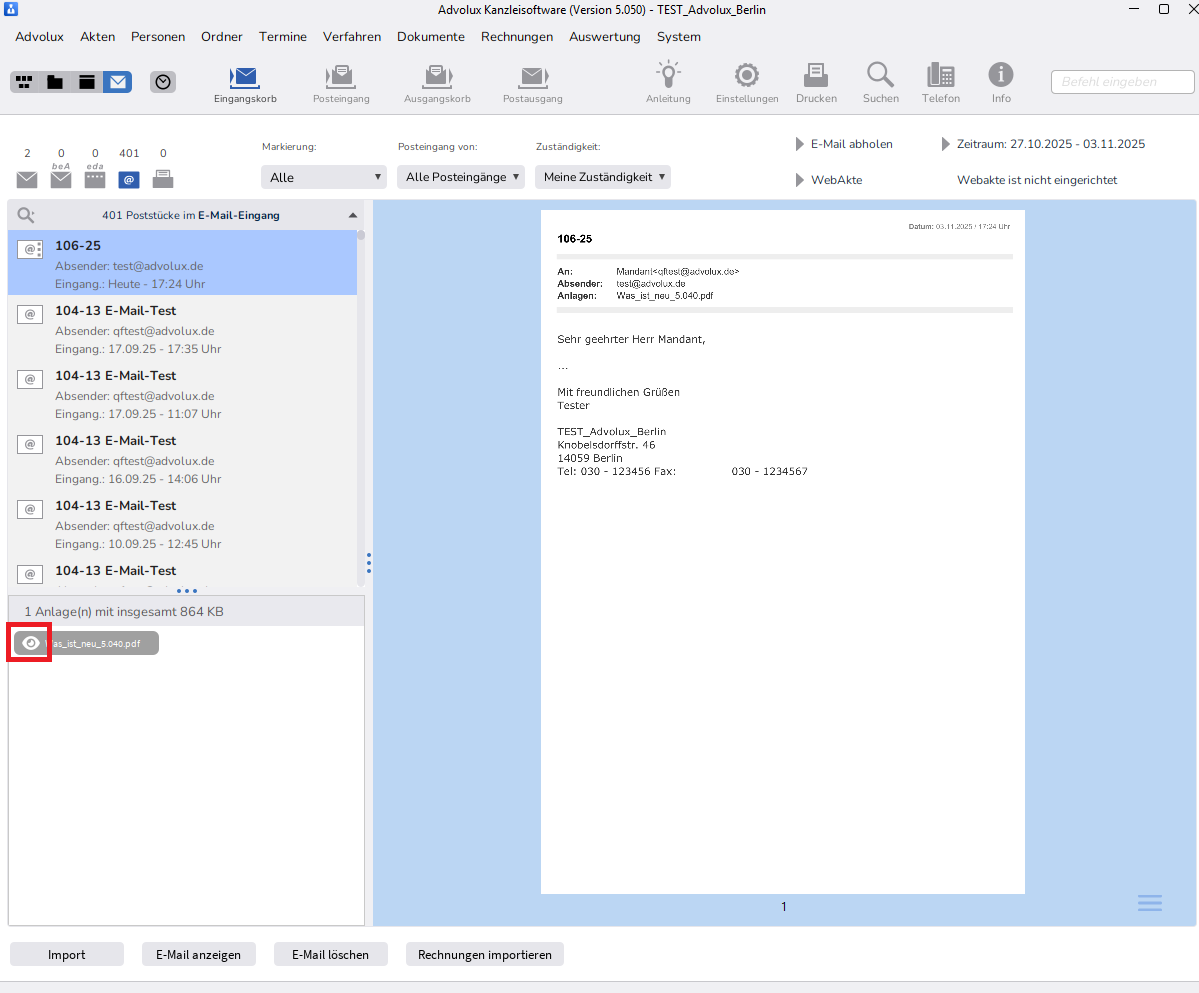Open Einstellungen gear icon
Screen dimensions: 1199x993
point(746,75)
